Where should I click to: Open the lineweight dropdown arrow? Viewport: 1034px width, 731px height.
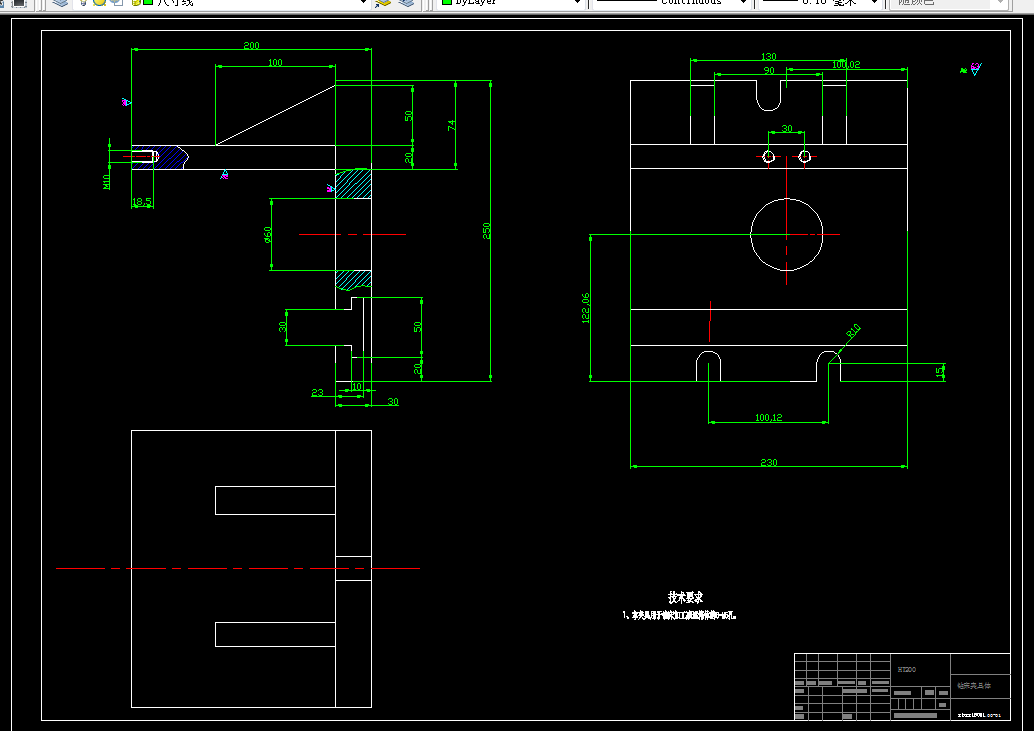pyautogui.click(x=874, y=3)
